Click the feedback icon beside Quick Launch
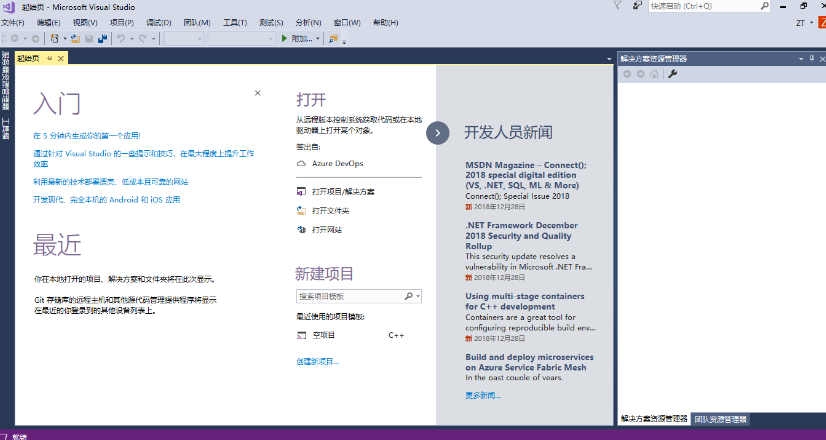 click(x=636, y=6)
